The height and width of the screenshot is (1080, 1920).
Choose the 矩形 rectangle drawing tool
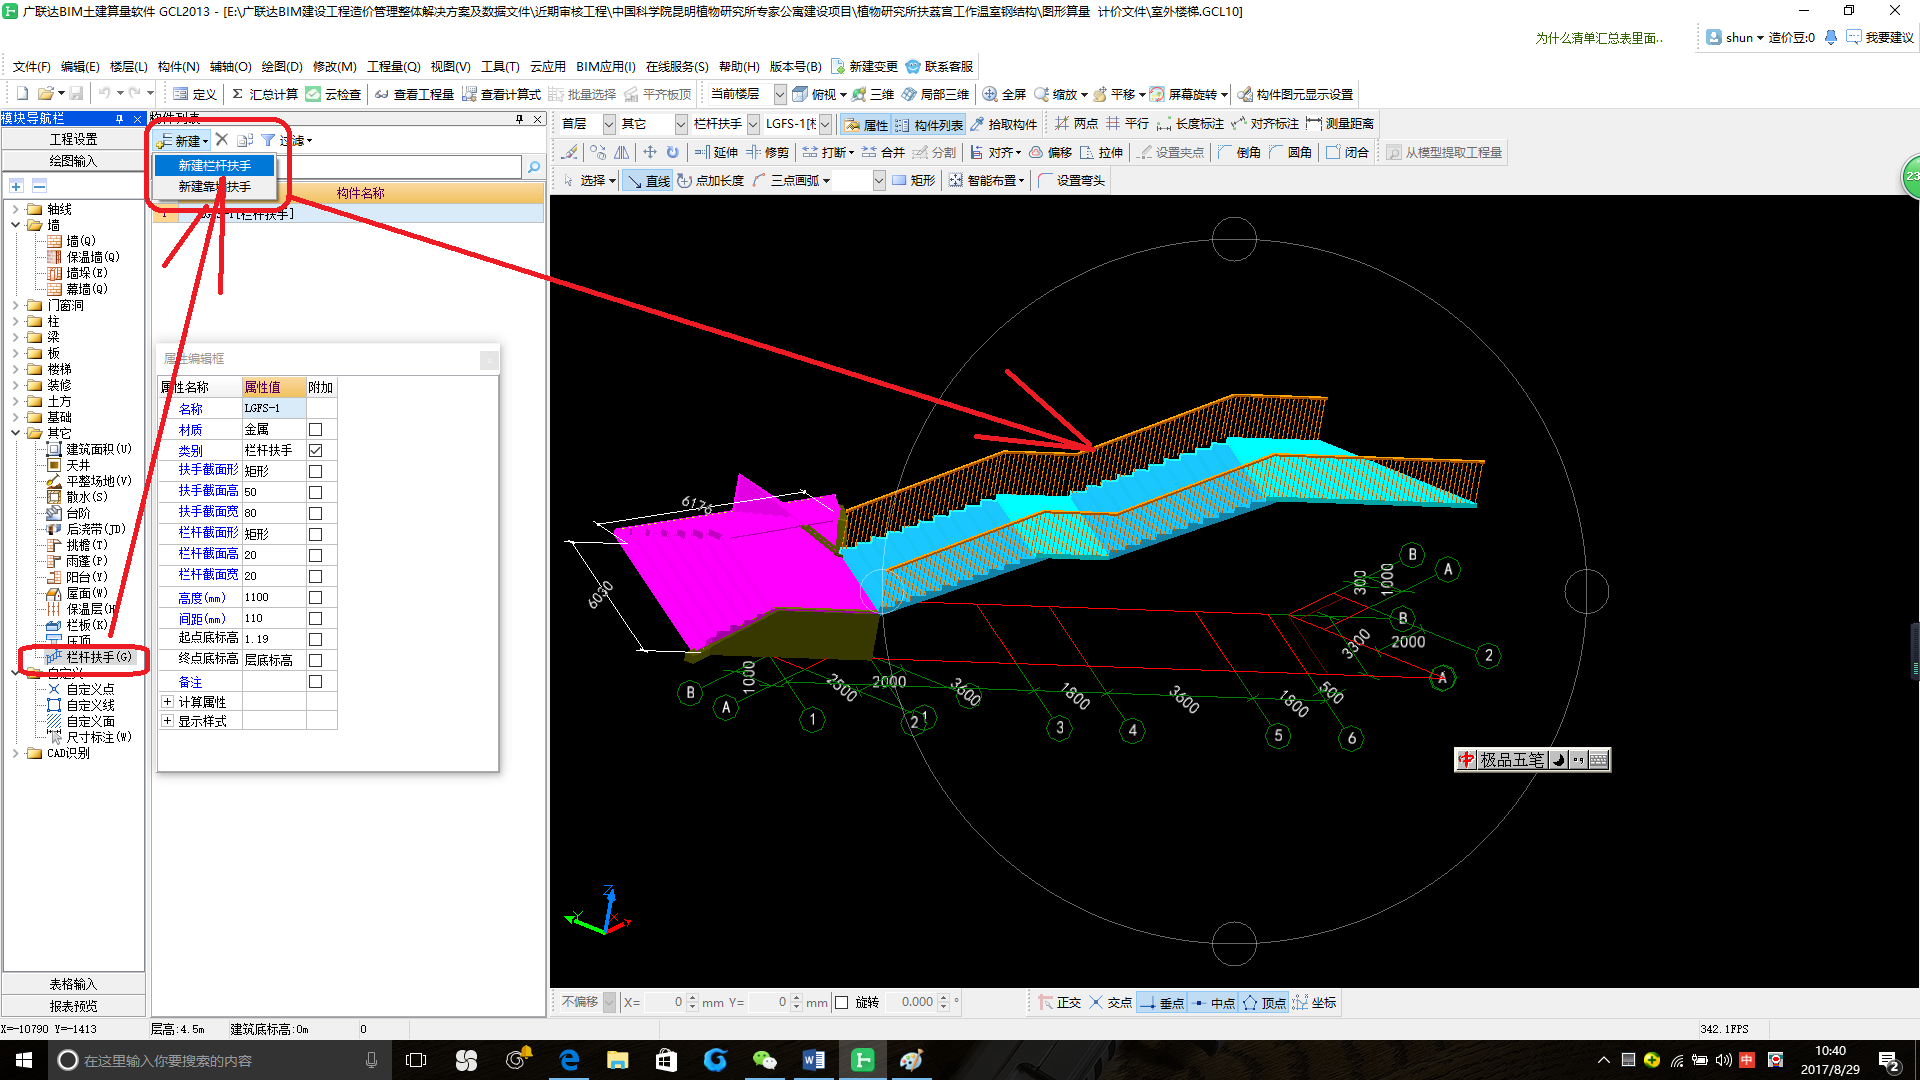913,181
